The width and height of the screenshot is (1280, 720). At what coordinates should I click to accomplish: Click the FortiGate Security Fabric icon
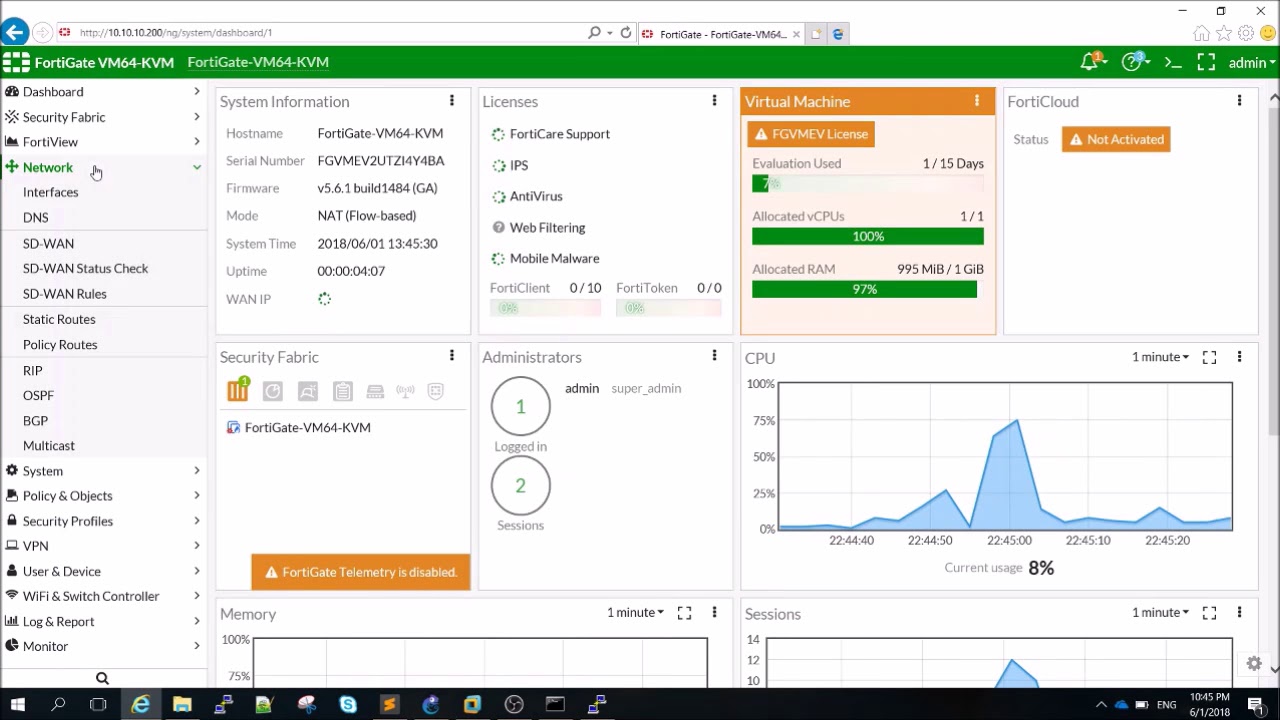(238, 390)
